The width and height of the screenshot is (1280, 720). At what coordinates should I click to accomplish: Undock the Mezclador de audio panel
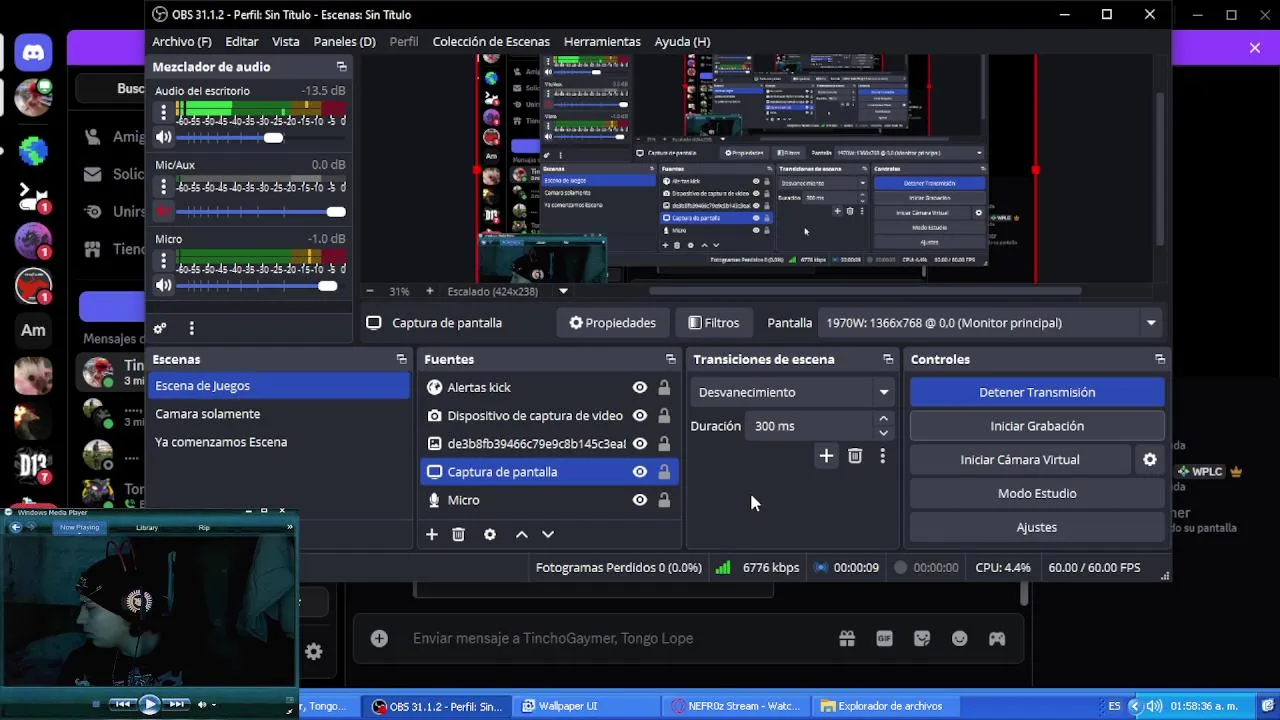point(342,67)
